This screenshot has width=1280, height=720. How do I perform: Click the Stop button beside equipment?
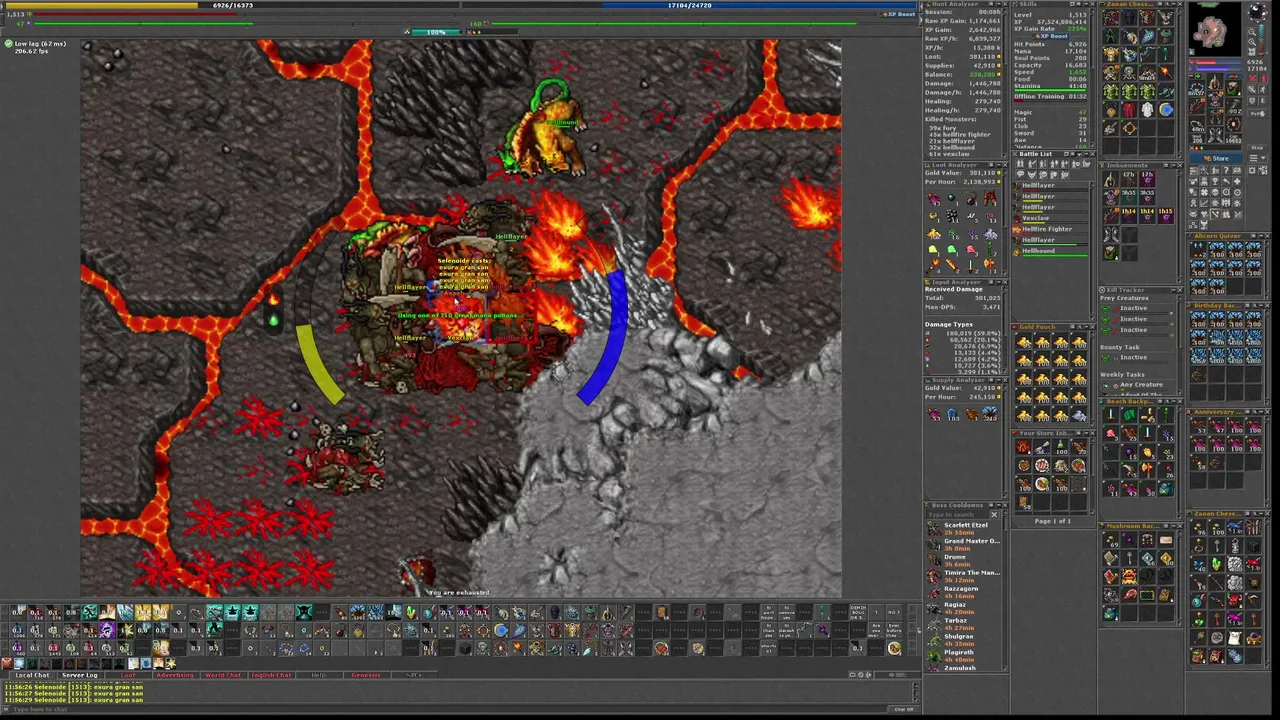1257,148
